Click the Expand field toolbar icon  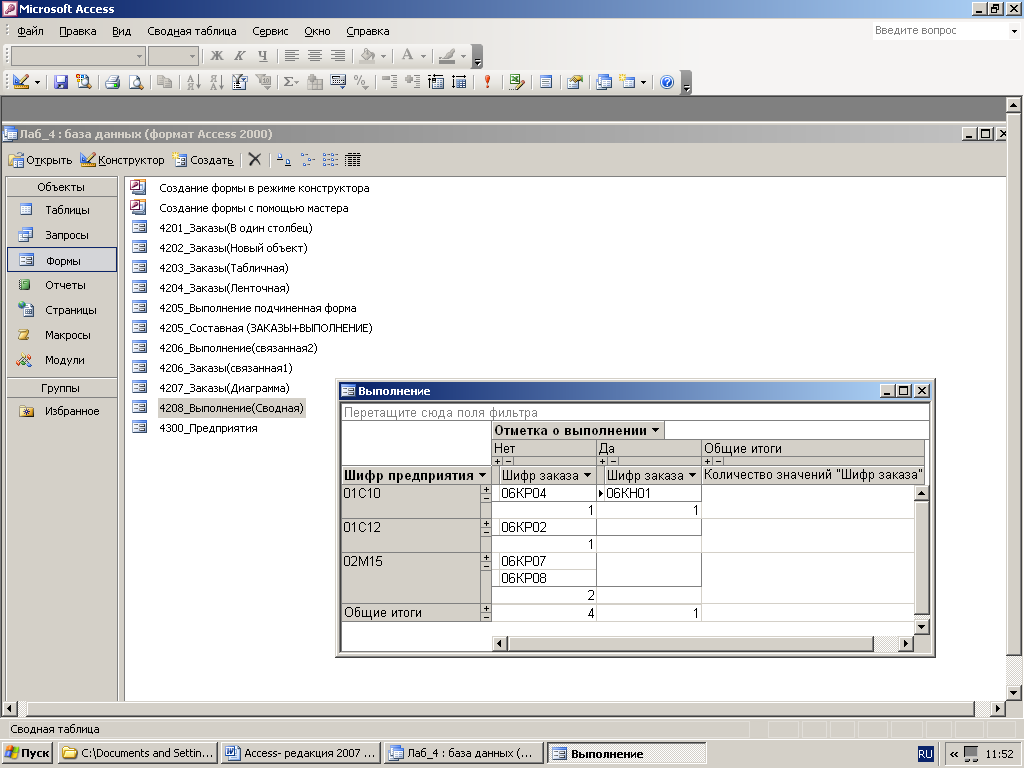413,82
